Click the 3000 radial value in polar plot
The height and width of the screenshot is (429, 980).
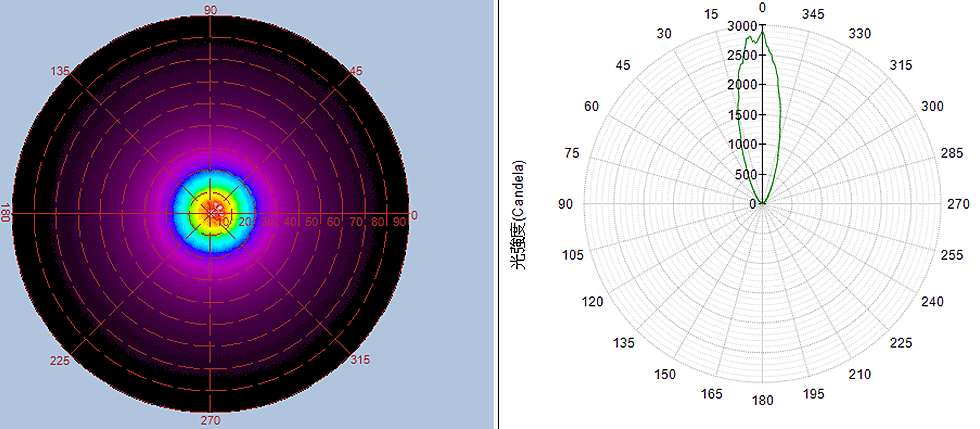[743, 27]
